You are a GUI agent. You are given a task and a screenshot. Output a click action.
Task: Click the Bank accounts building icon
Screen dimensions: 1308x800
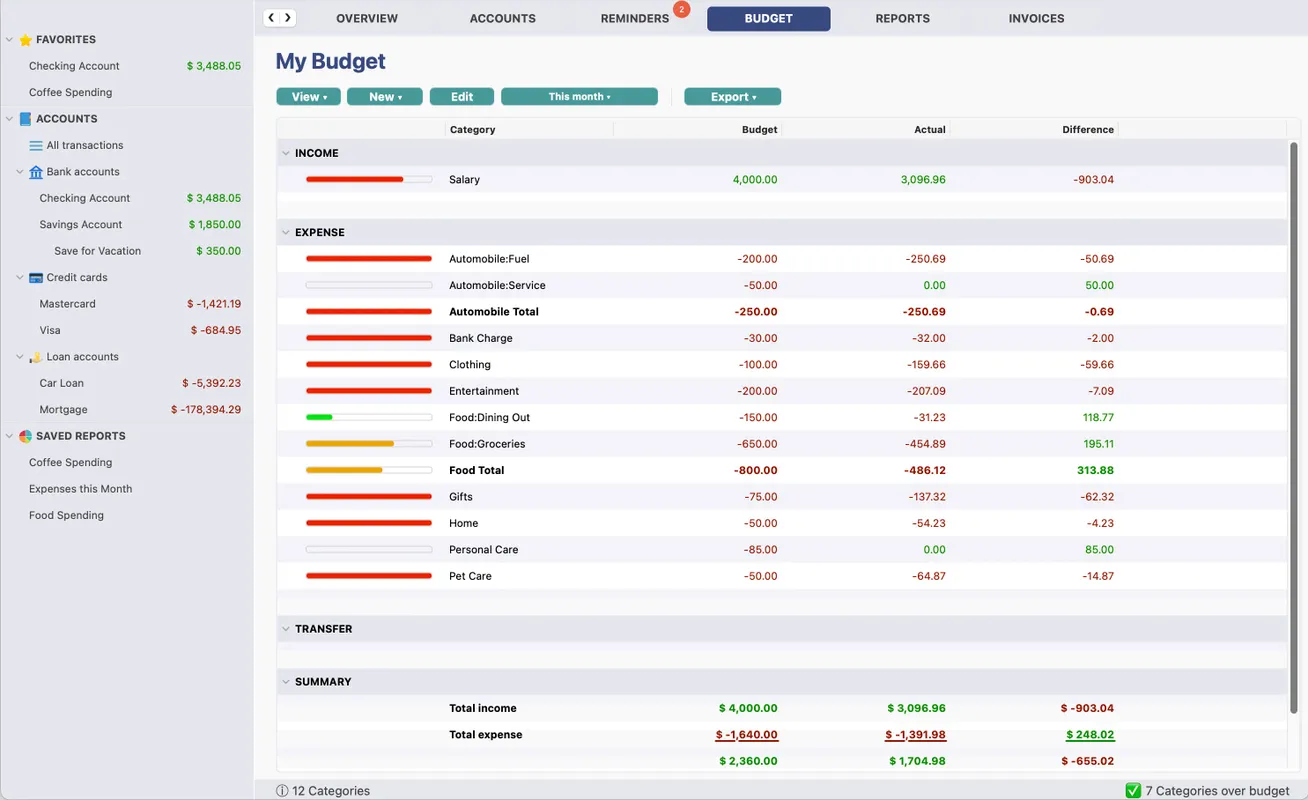coord(36,172)
